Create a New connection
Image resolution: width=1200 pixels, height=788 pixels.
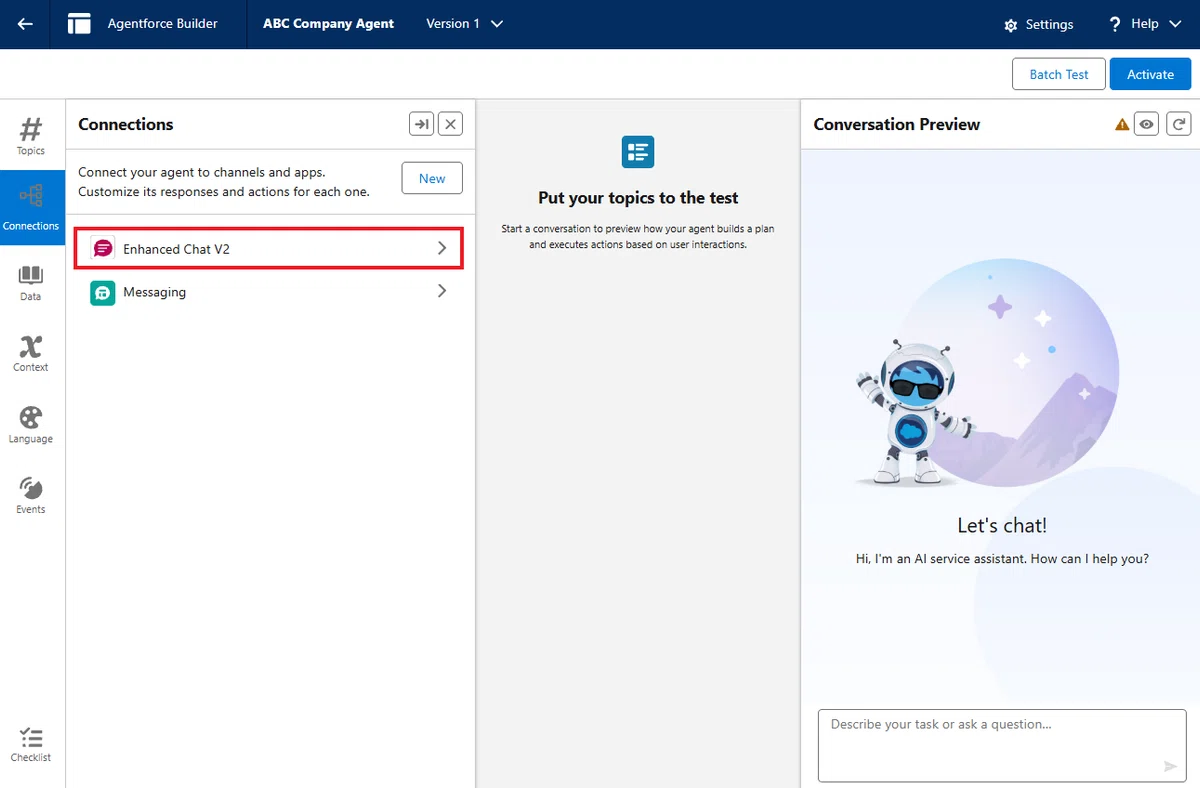click(x=432, y=178)
